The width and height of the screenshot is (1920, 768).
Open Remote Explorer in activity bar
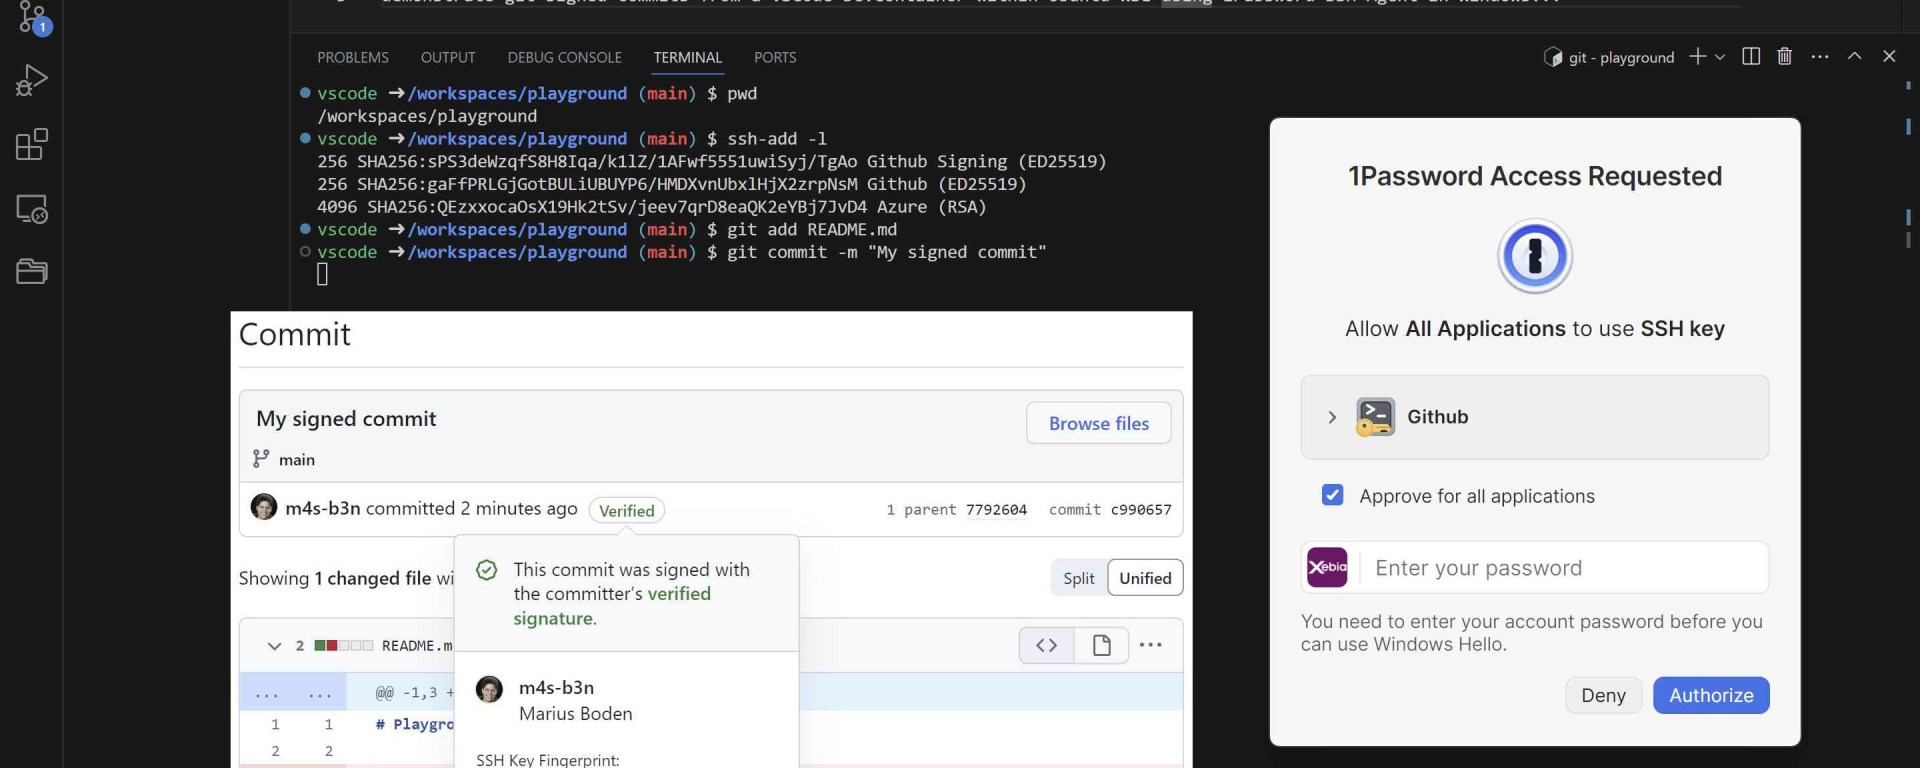click(x=32, y=209)
